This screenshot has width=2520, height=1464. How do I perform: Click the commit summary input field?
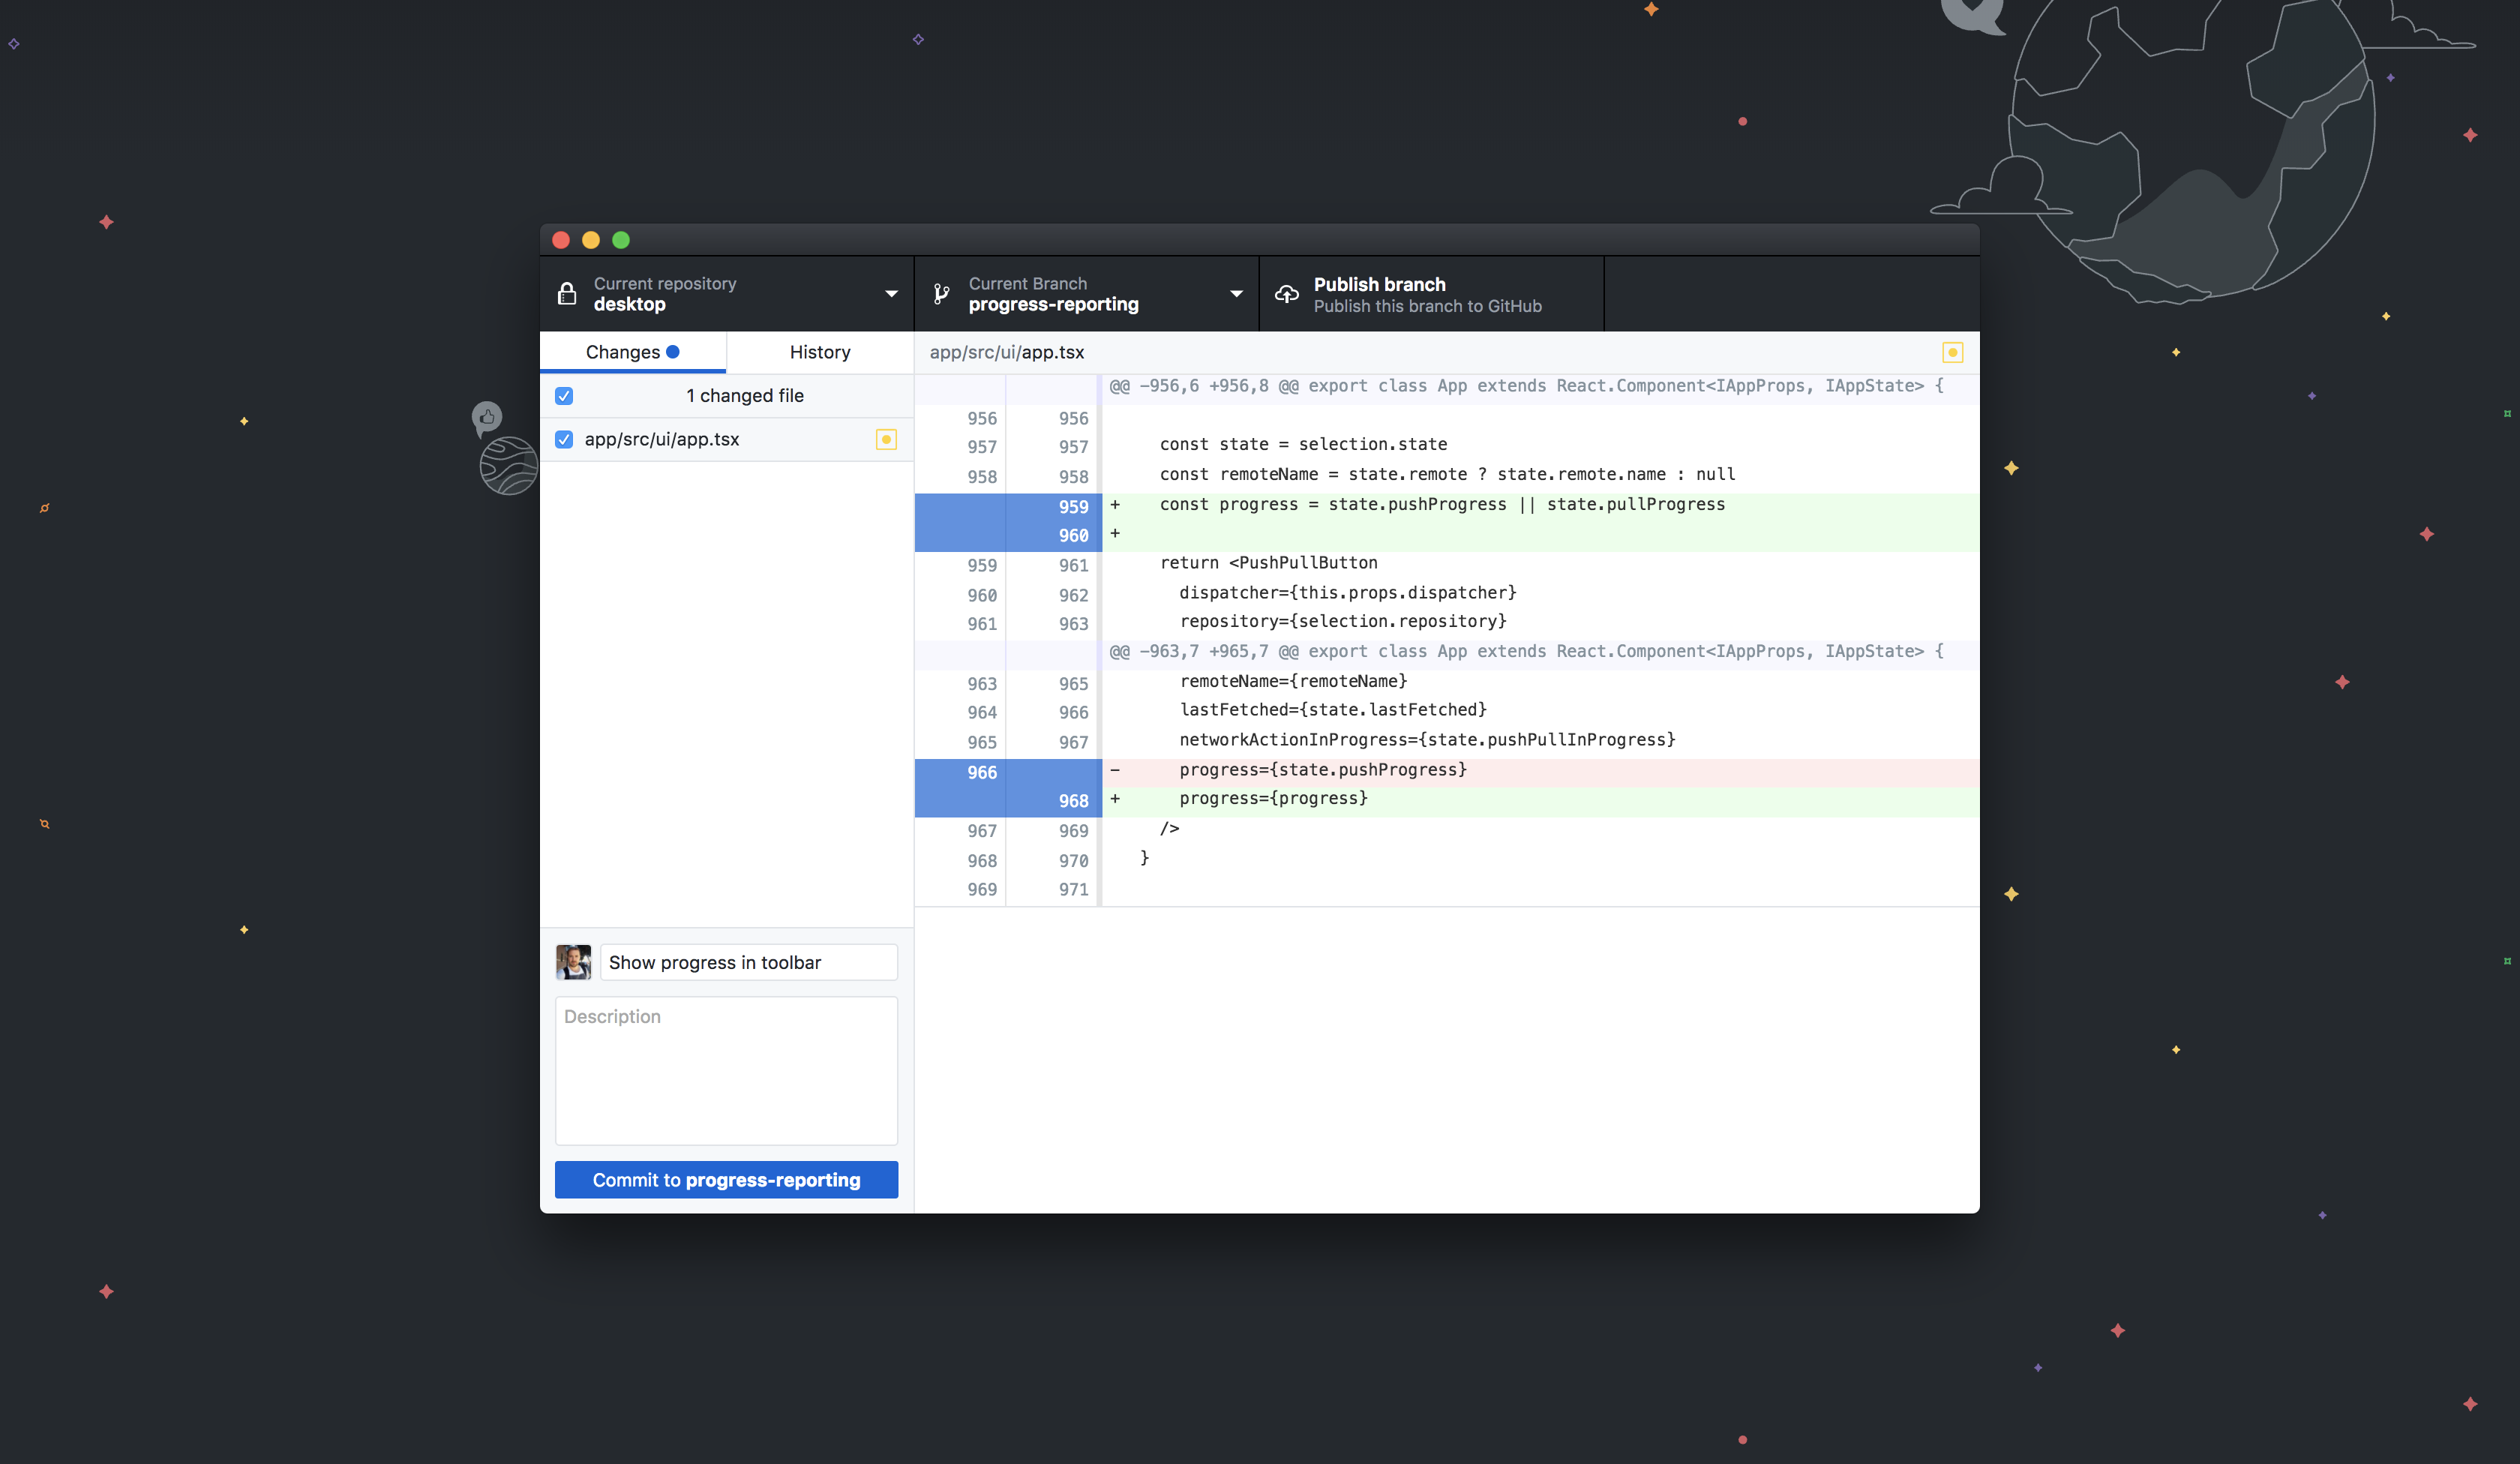pyautogui.click(x=749, y=962)
